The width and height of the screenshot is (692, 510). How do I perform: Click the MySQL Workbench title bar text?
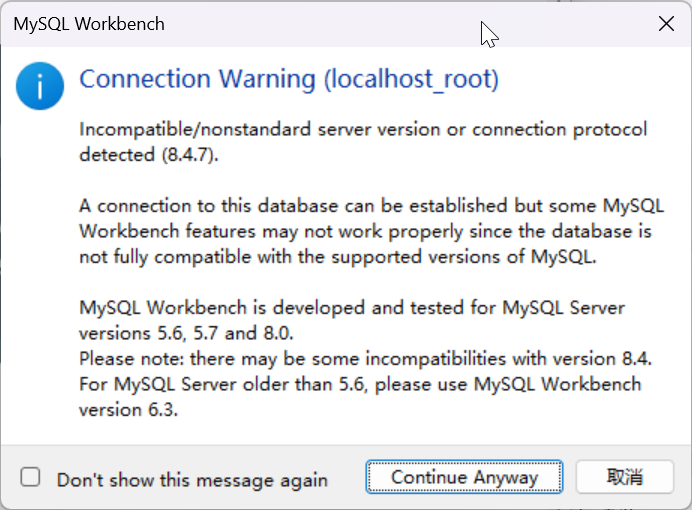coord(89,23)
